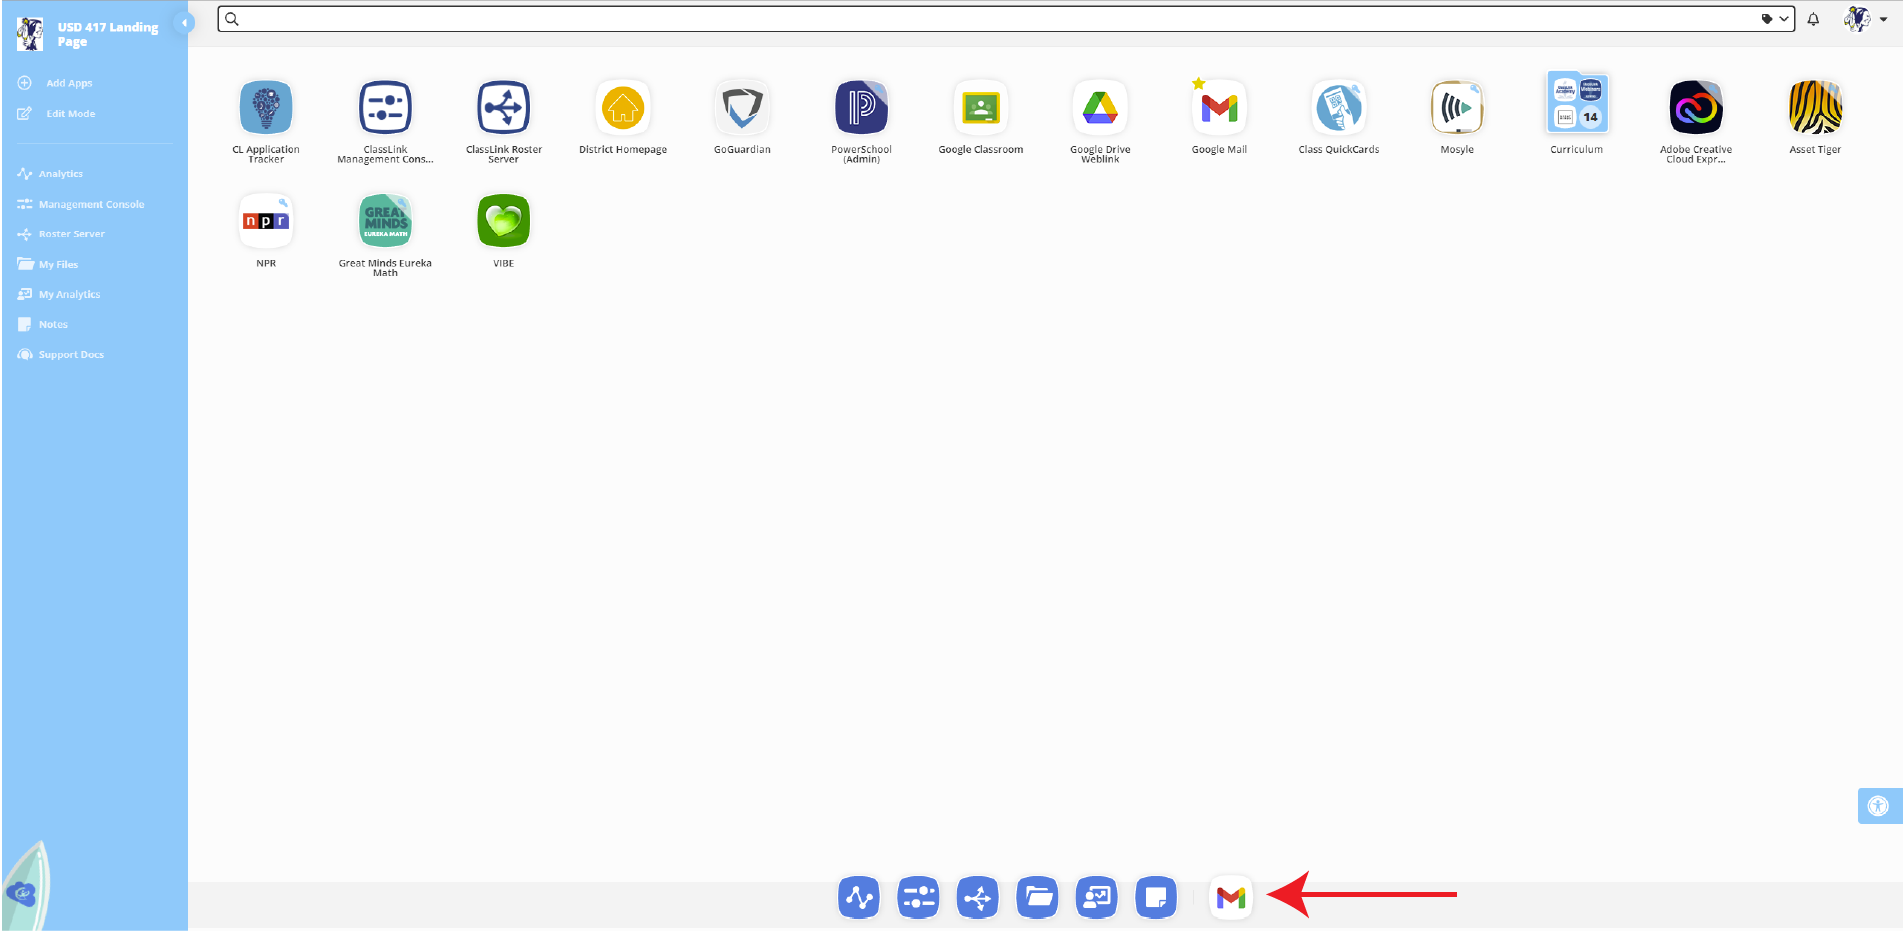Screen dimensions: 1904x931
Task: Select Management Console in the sidebar
Action: click(x=81, y=204)
